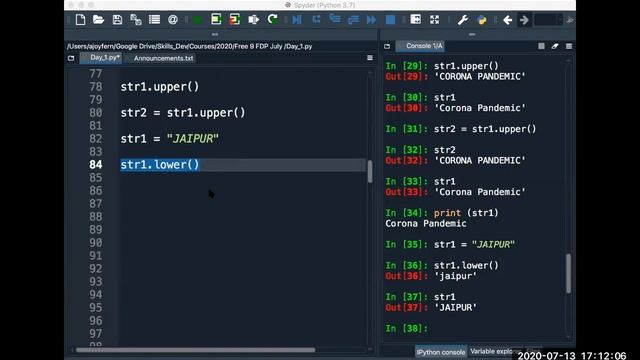640x360 pixels.
Task: Switch to the Announcements.txt tab
Action: (x=163, y=58)
